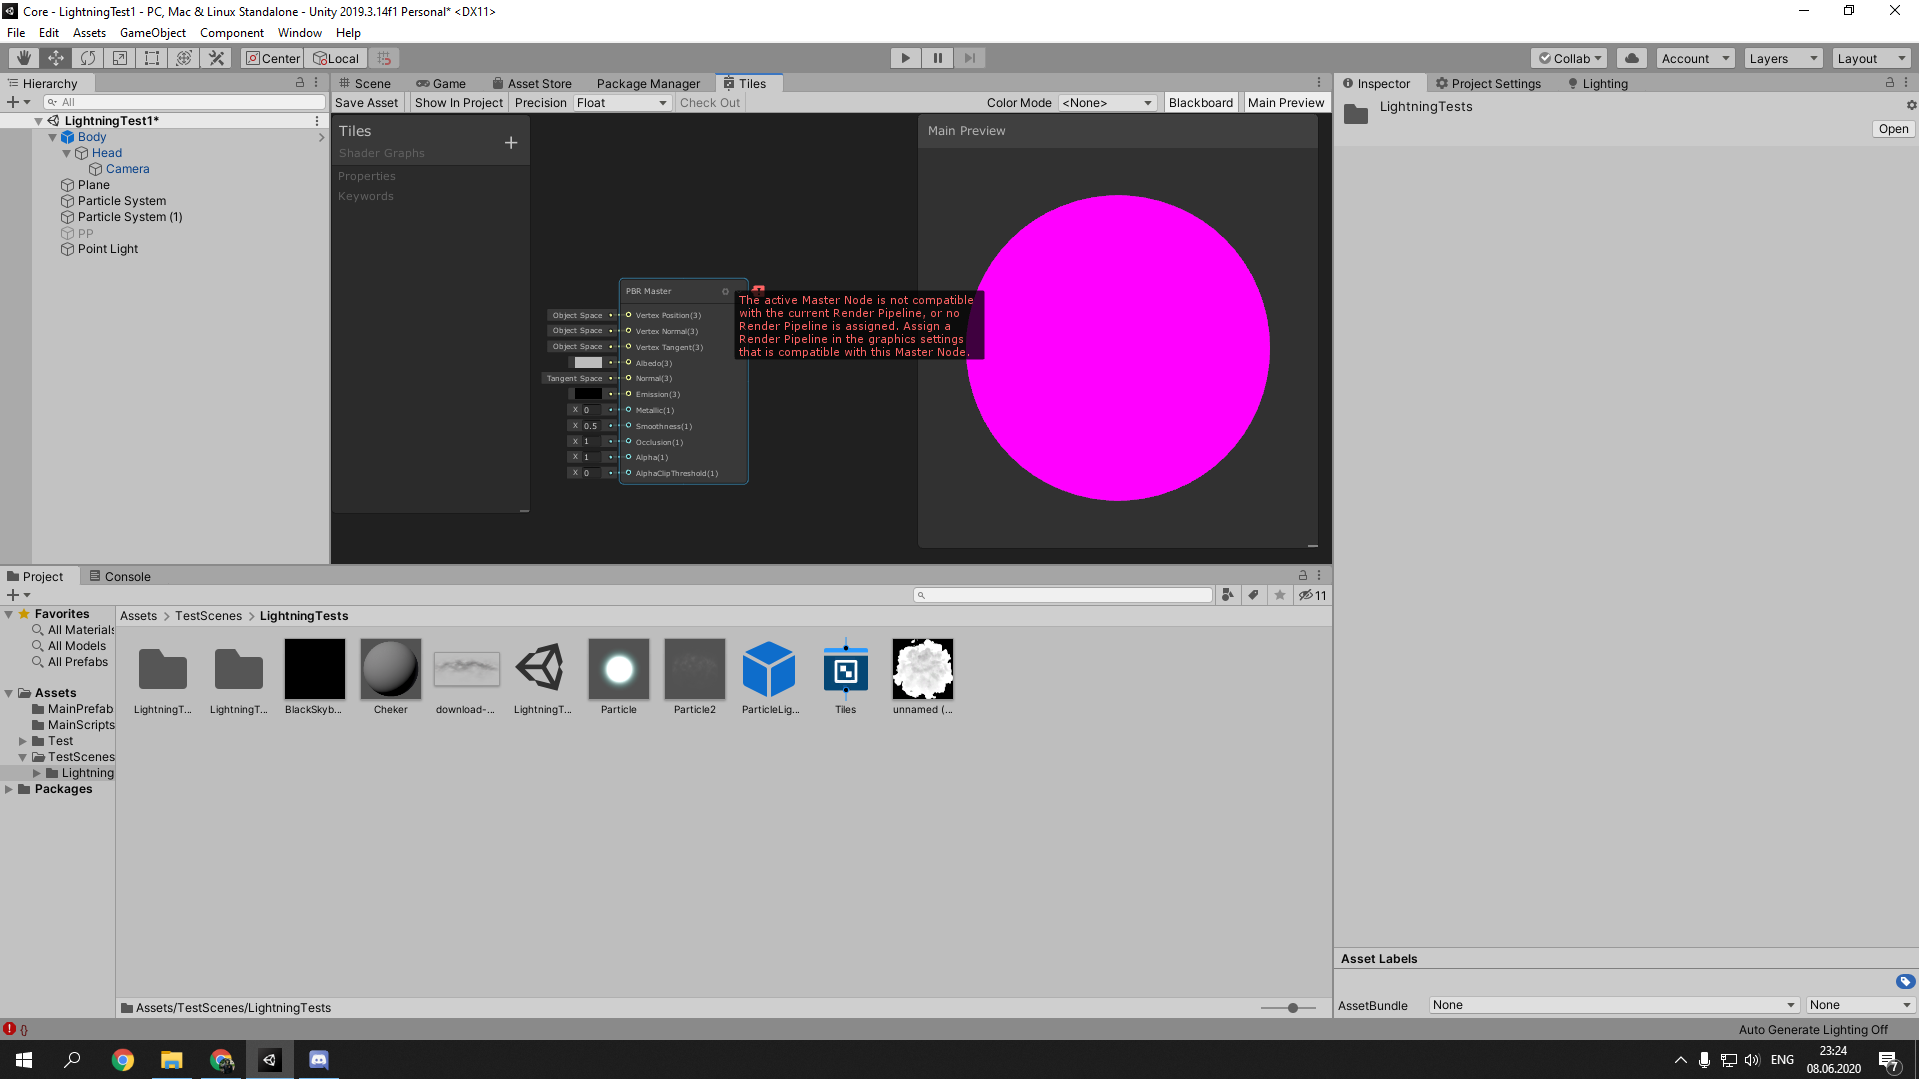Open the custom editor tools icon
The width and height of the screenshot is (1919, 1079).
[x=216, y=58]
